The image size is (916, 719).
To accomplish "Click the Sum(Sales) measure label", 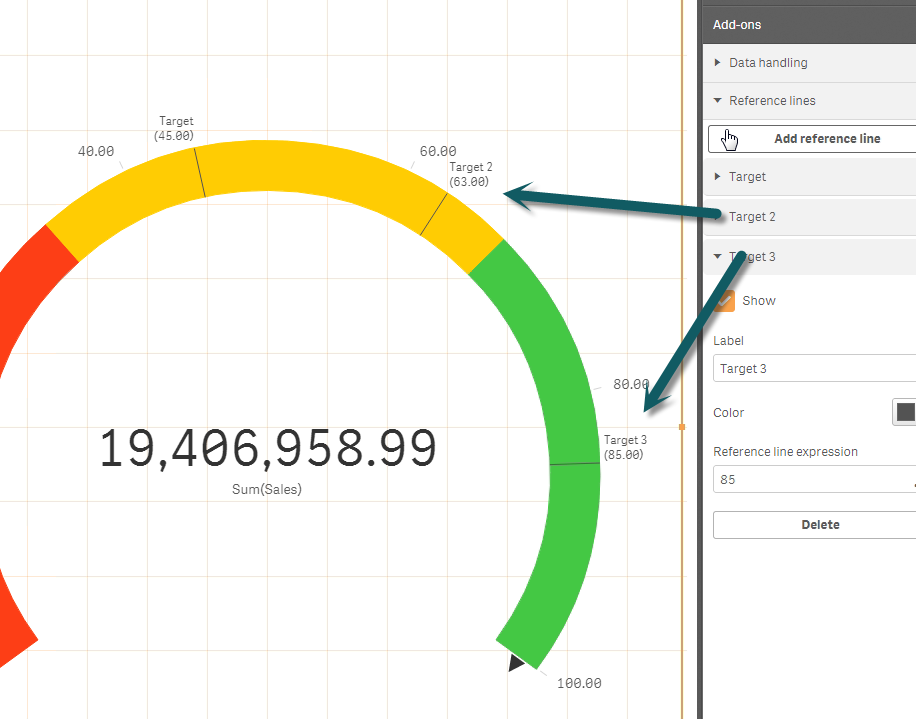I will 267,489.
